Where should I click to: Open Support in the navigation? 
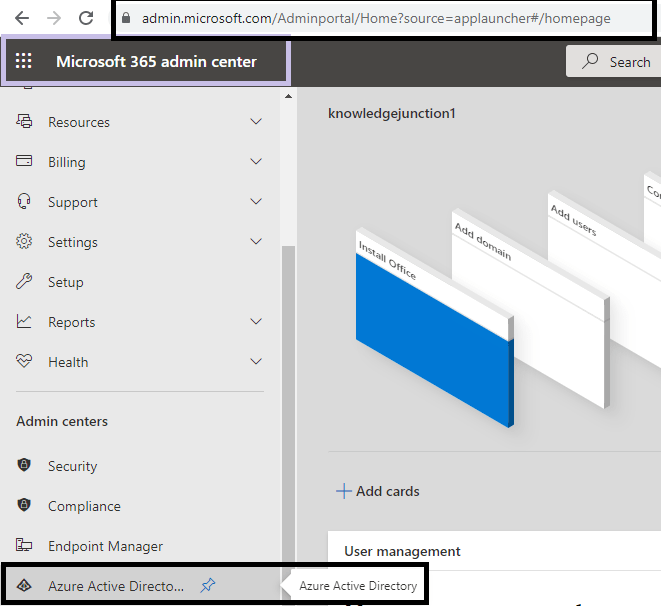tap(140, 202)
